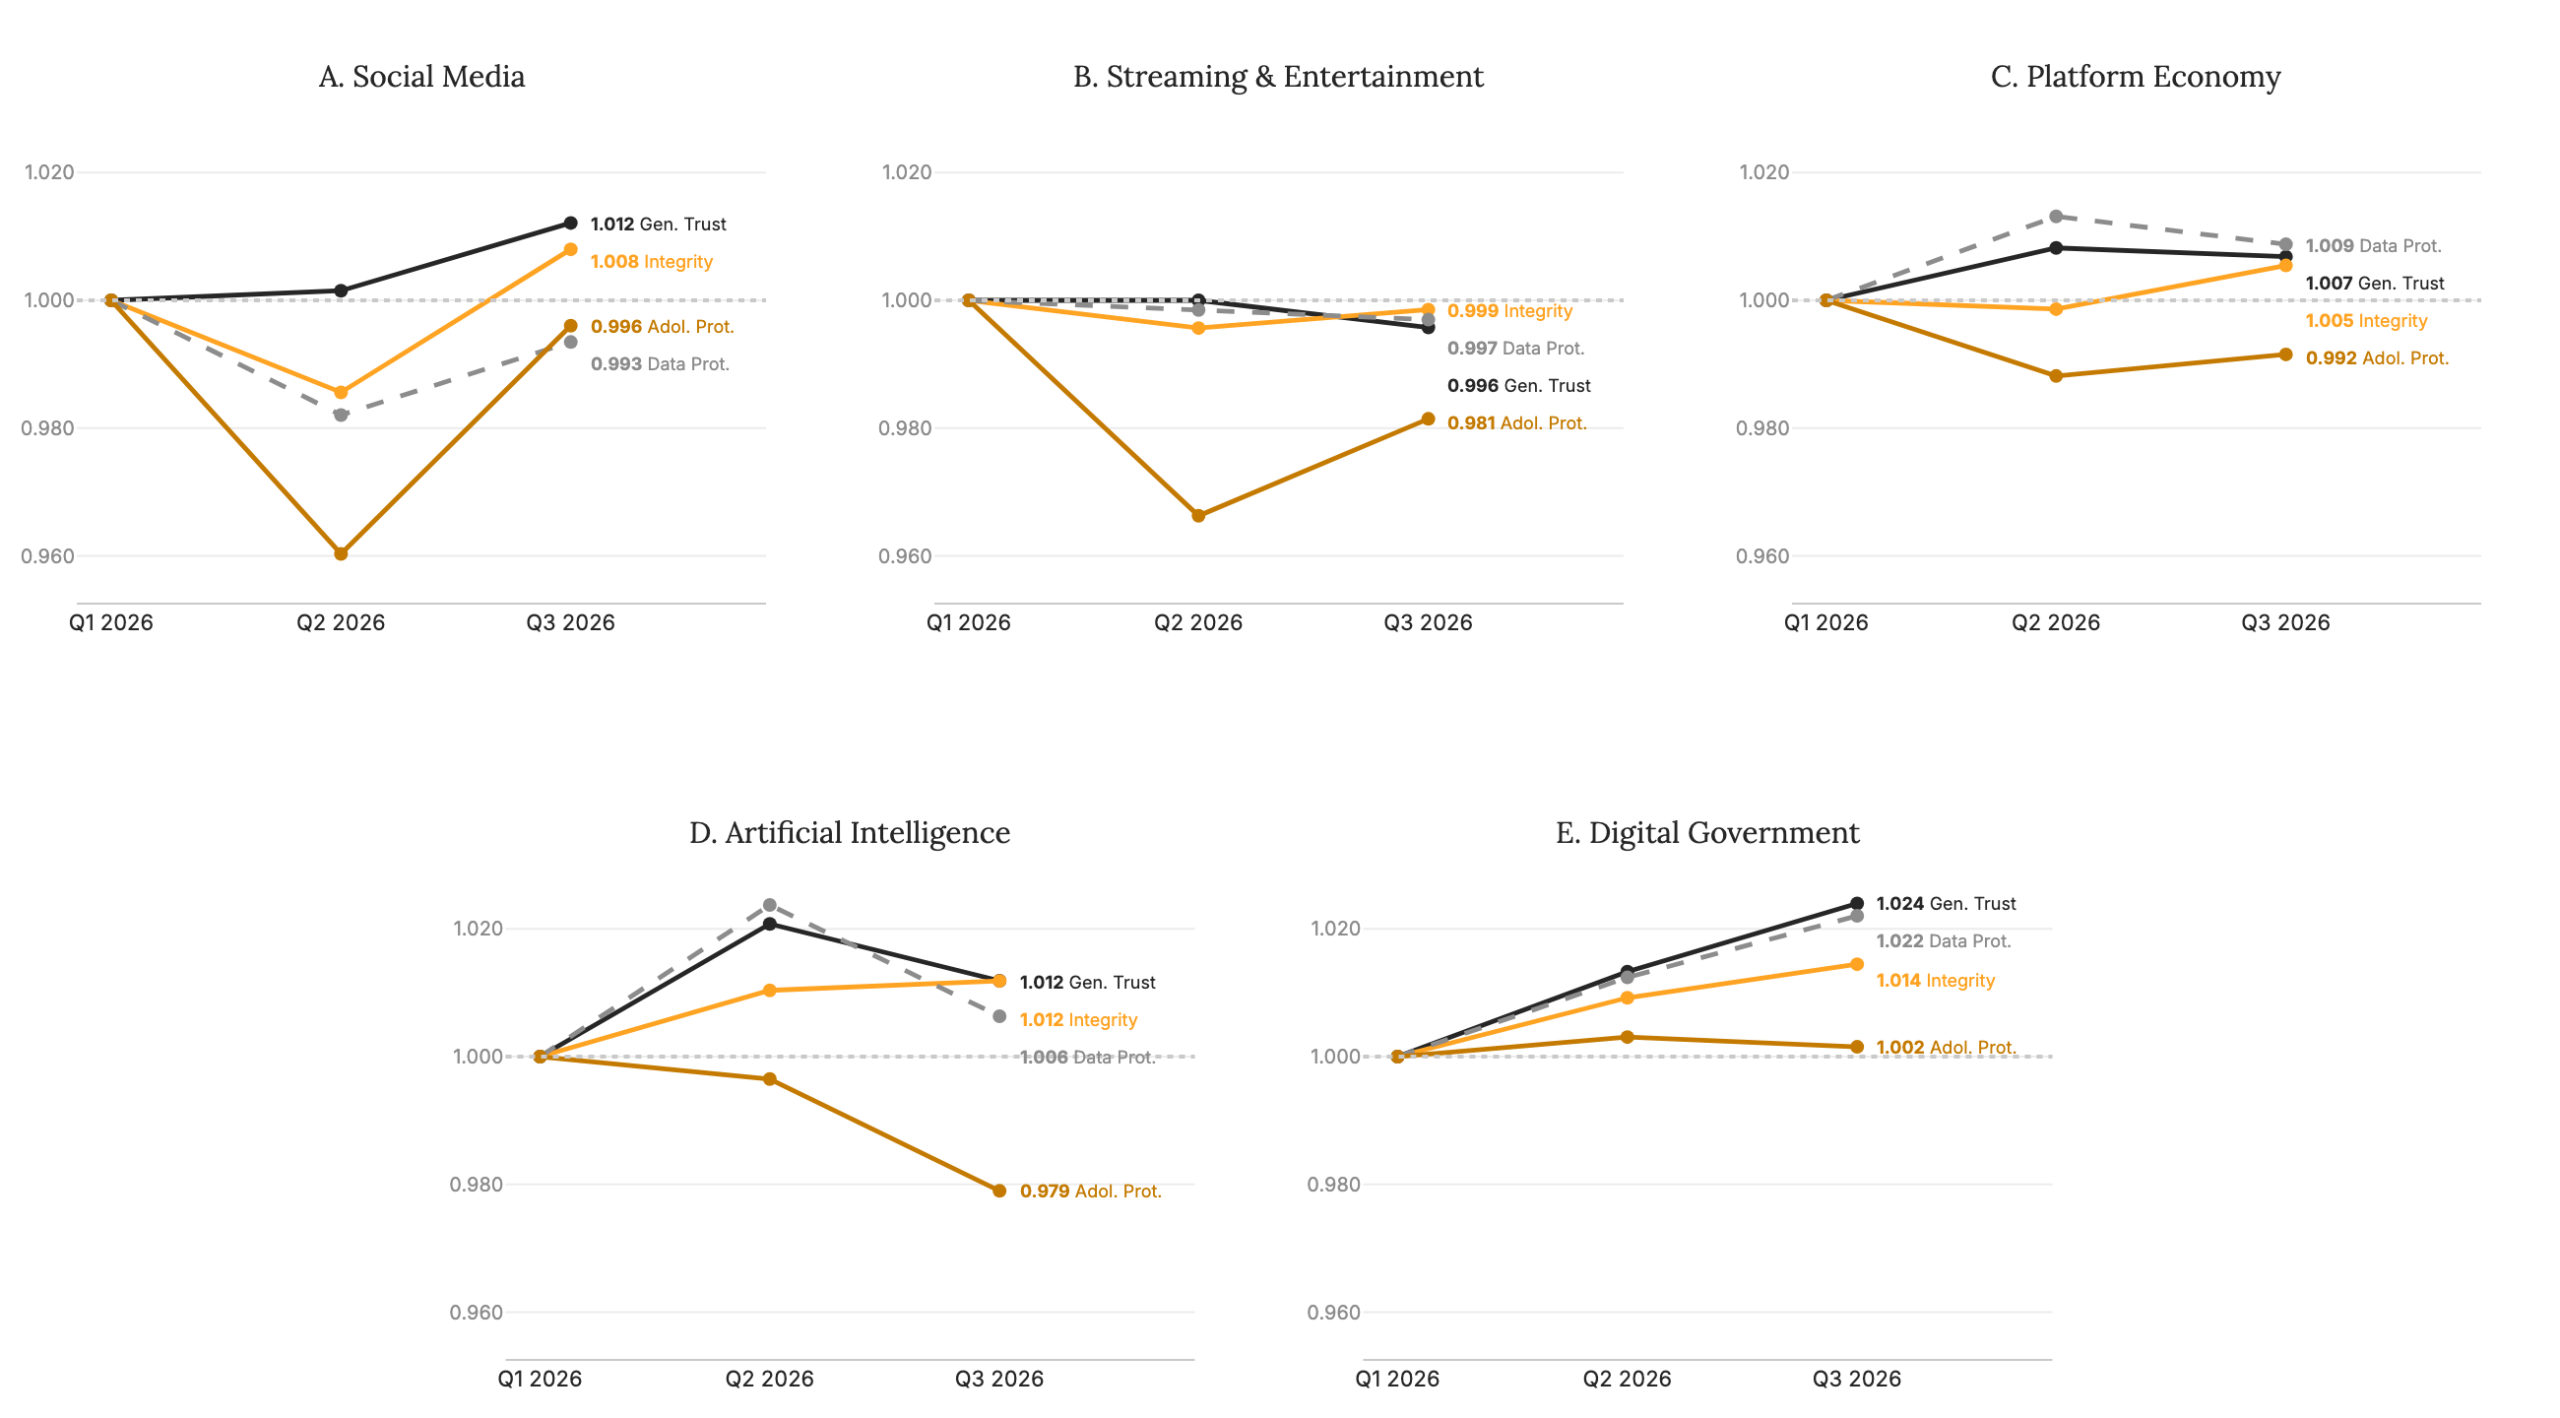Select the 1.008 Integrity label in Social Media

click(651, 262)
